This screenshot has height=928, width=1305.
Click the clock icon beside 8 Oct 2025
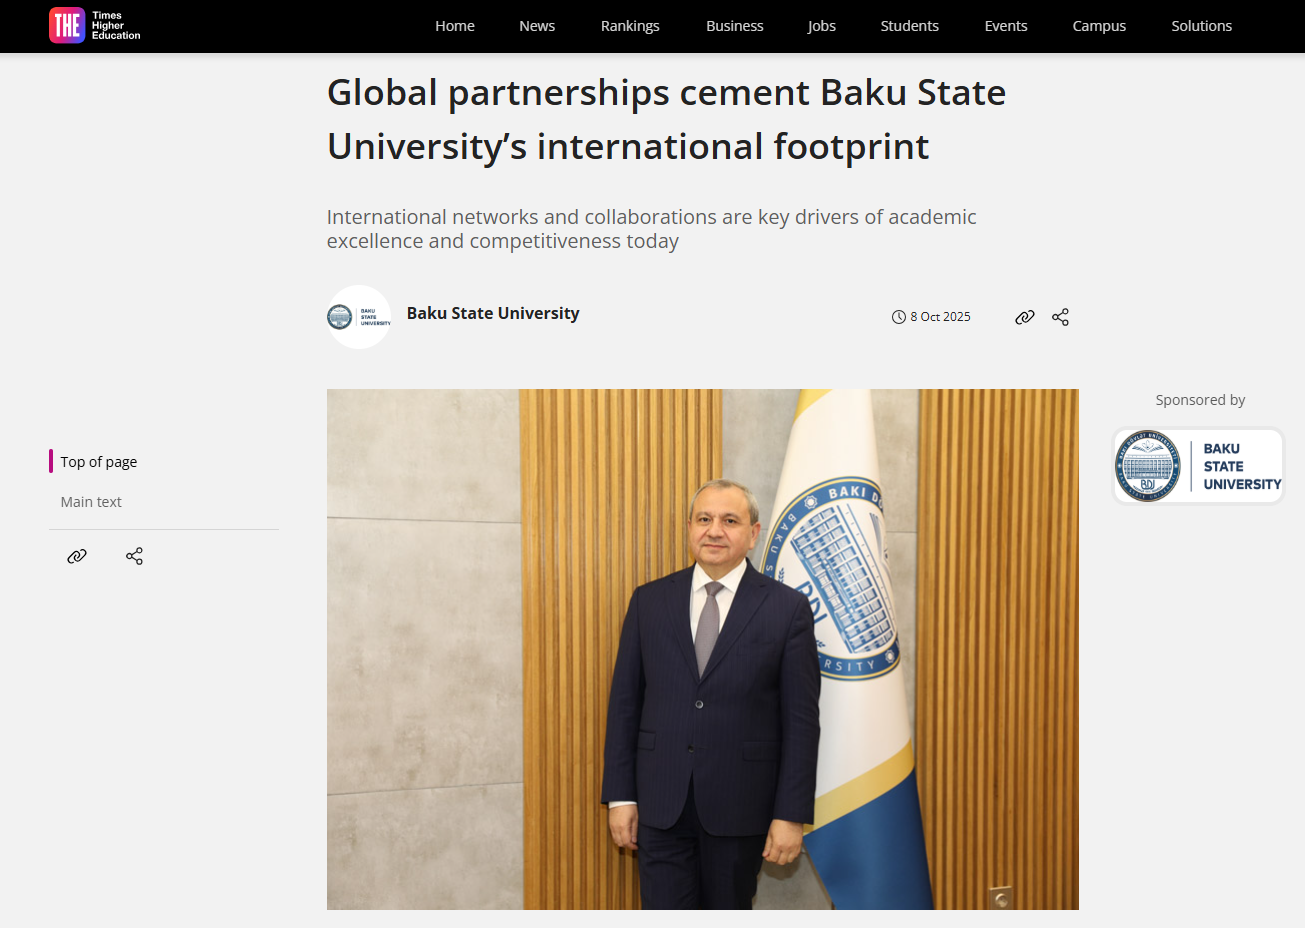(898, 317)
